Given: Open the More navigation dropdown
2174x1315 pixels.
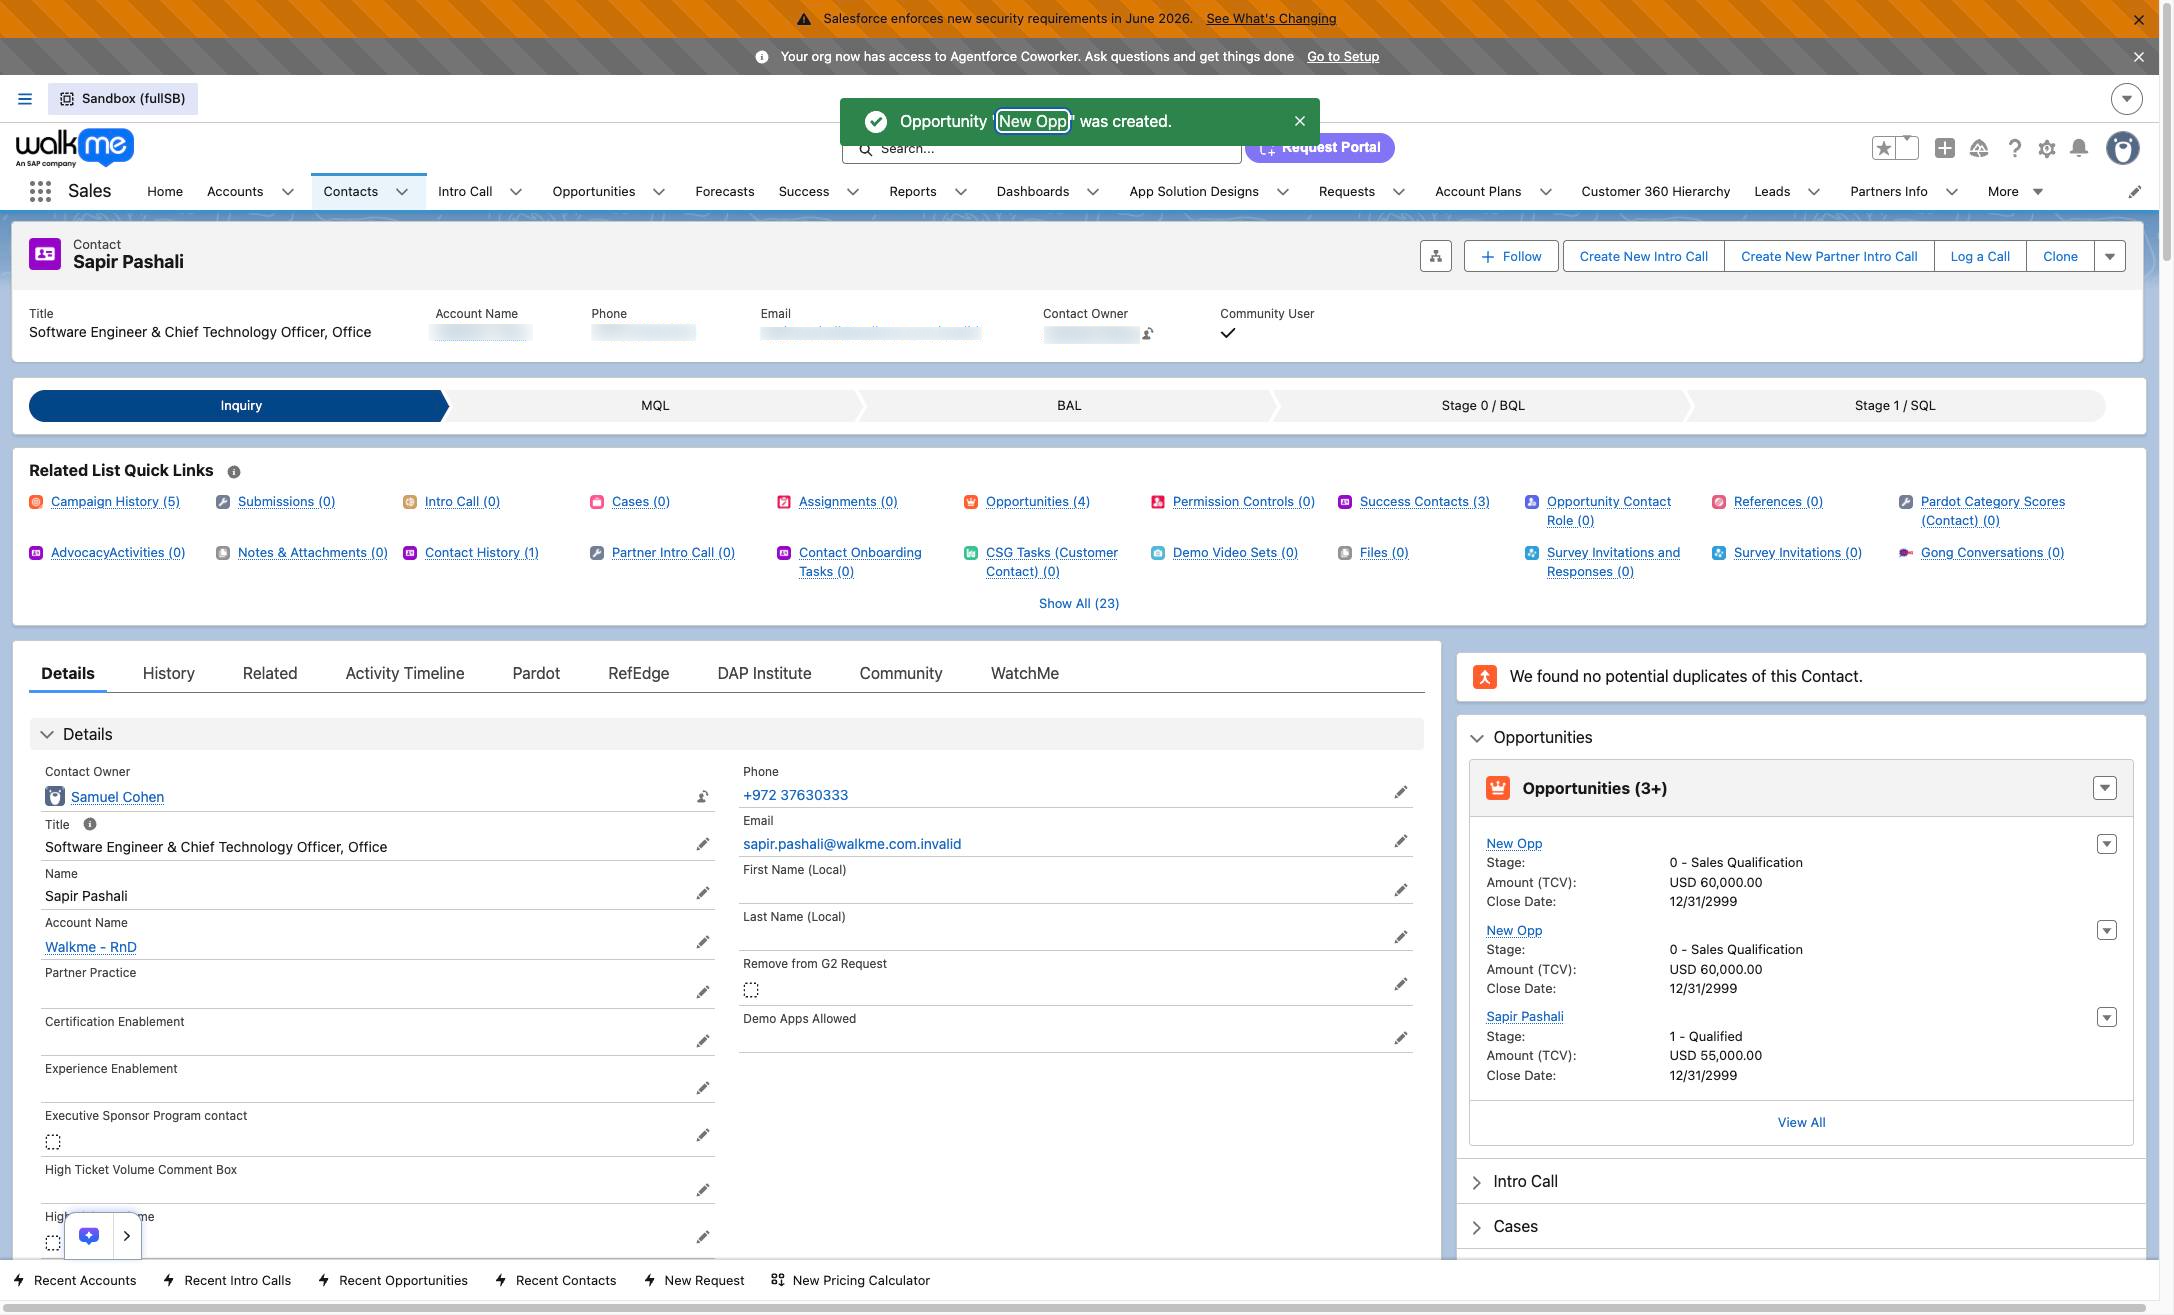Looking at the screenshot, I should [2015, 192].
